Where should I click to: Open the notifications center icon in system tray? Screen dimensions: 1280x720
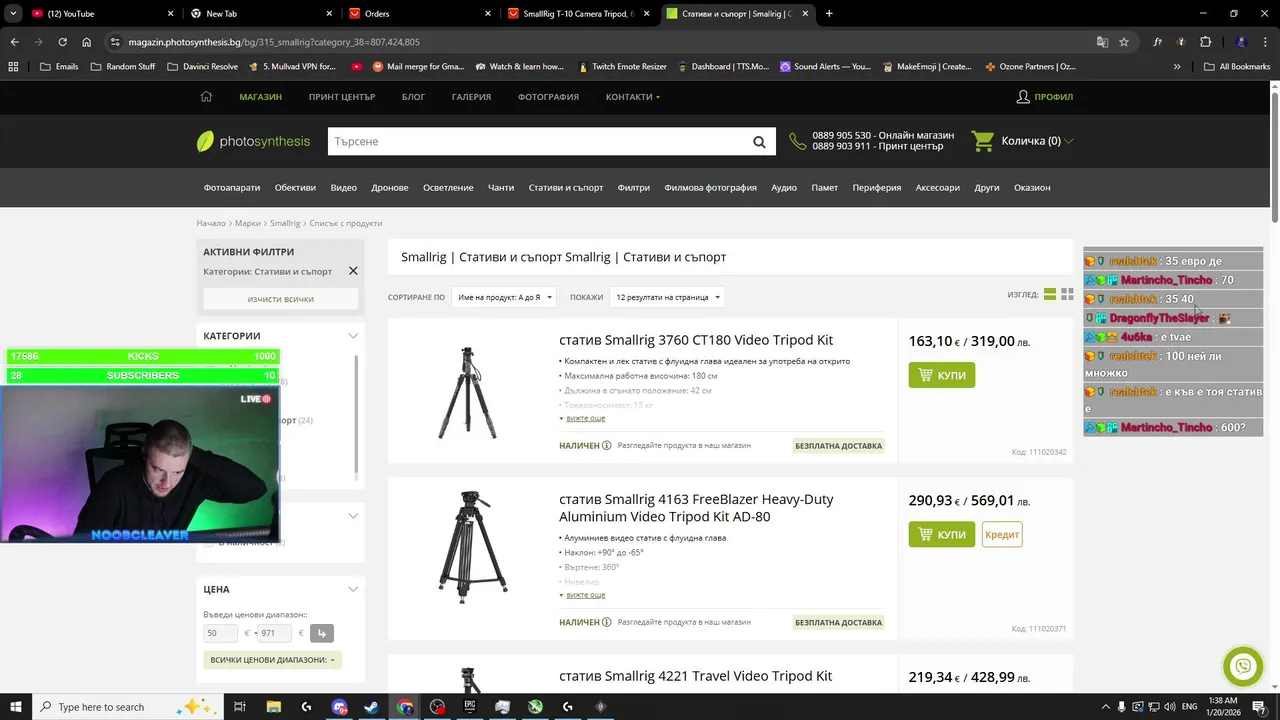tap(1259, 707)
